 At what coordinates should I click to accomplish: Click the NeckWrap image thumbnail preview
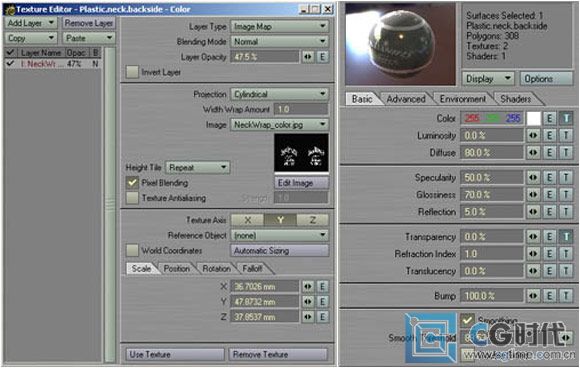click(x=301, y=153)
